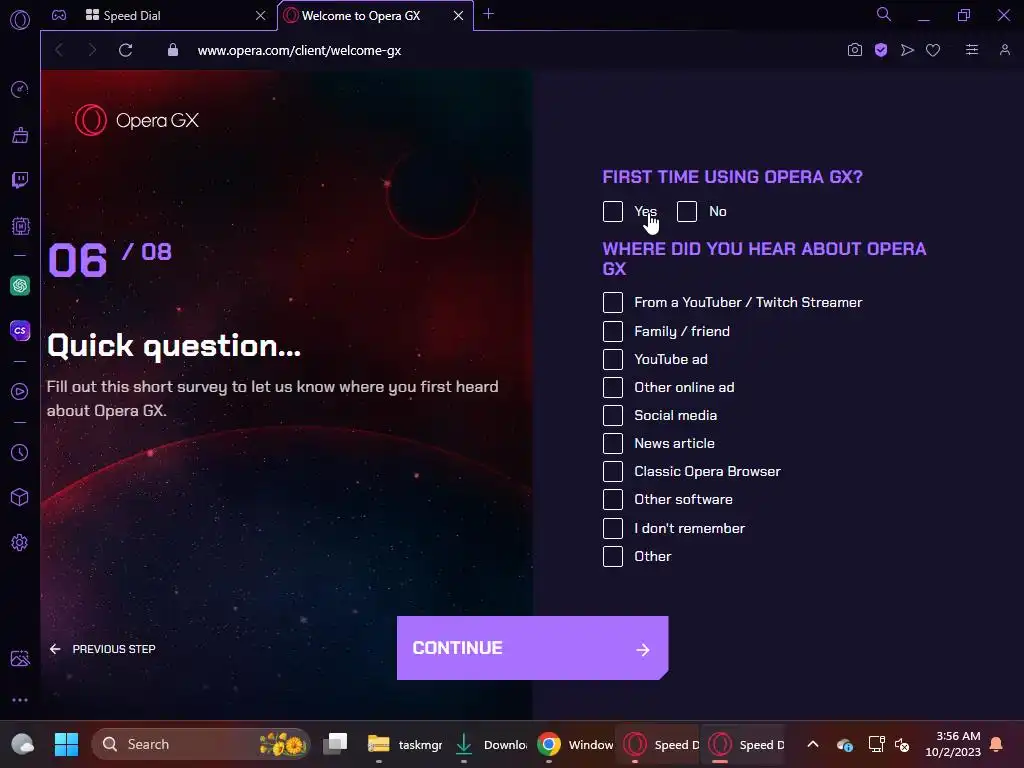The height and width of the screenshot is (768, 1024).
Task: Open Settings gear icon in sidebar
Action: coord(20,543)
